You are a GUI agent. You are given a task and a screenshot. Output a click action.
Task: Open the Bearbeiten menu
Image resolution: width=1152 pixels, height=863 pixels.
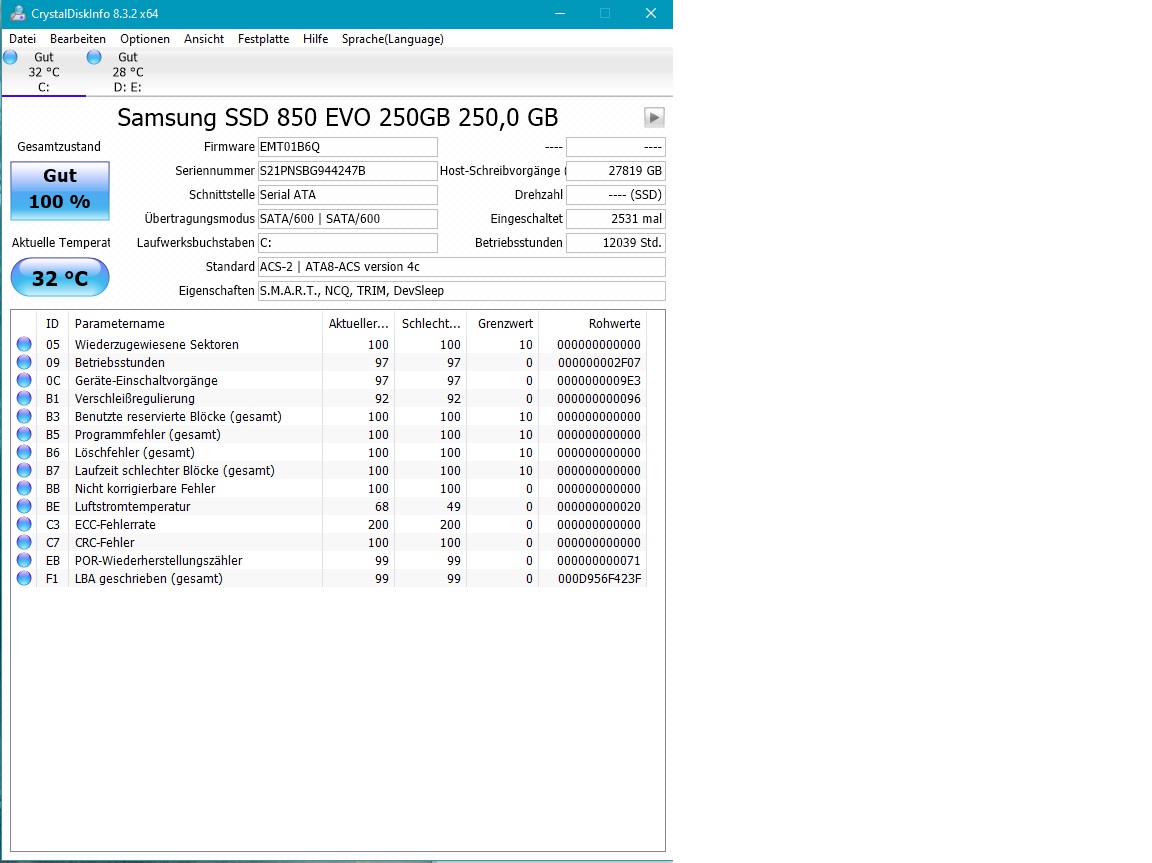[x=78, y=39]
